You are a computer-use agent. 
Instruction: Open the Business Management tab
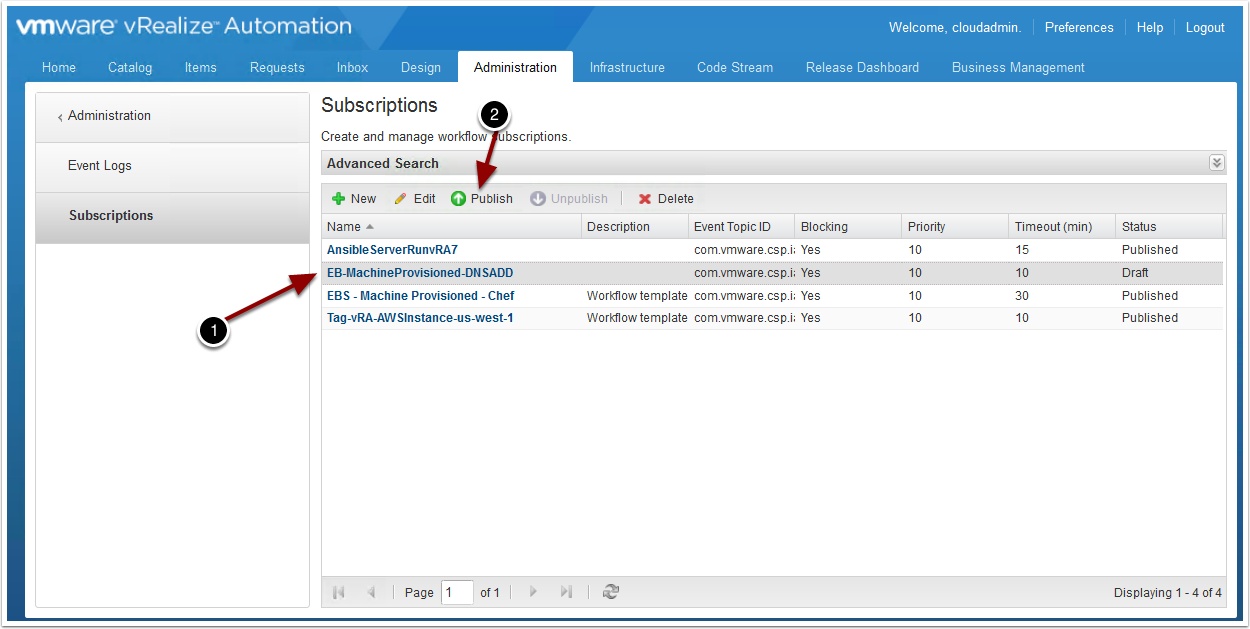click(x=1018, y=67)
